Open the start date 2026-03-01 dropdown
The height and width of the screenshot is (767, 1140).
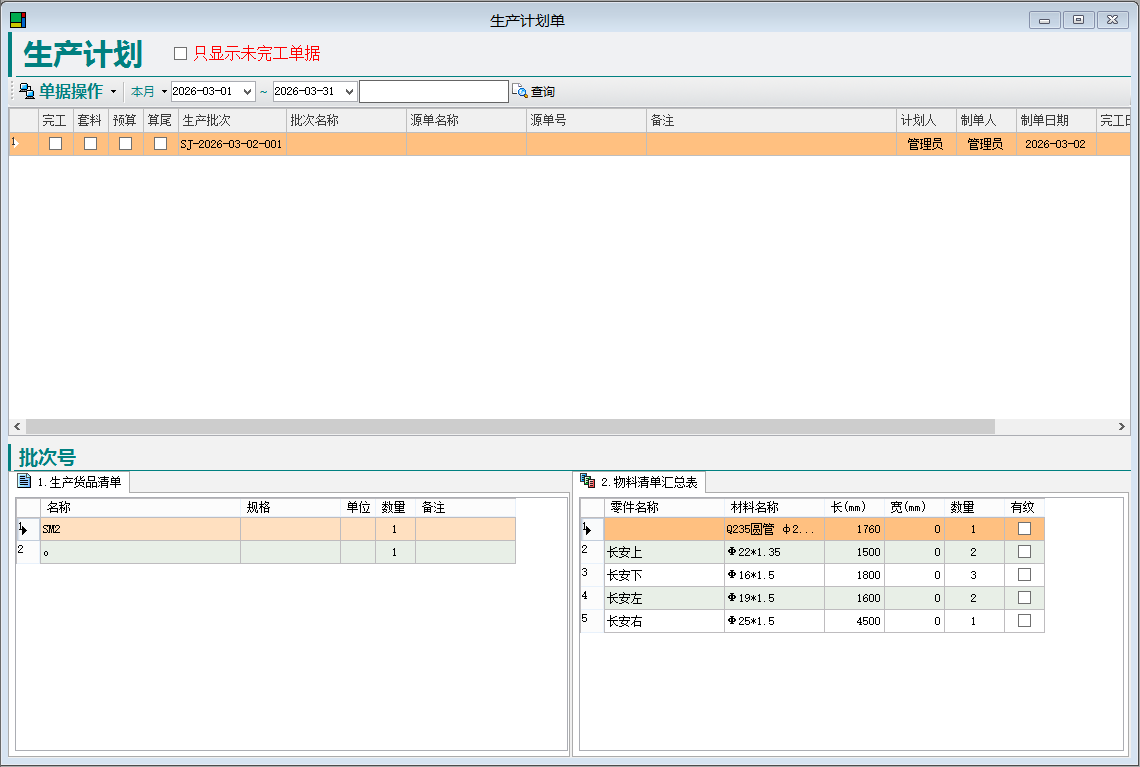pos(248,91)
